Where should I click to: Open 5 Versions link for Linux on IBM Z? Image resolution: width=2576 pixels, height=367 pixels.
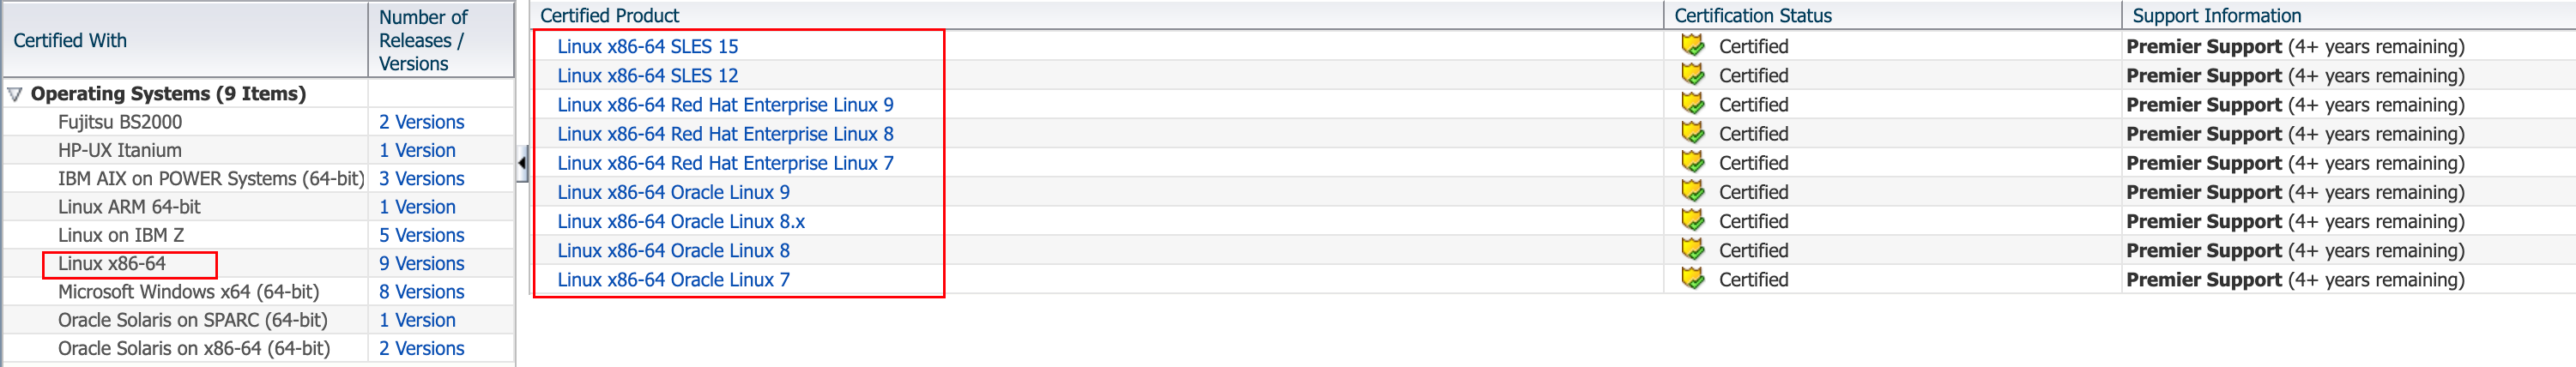point(421,235)
